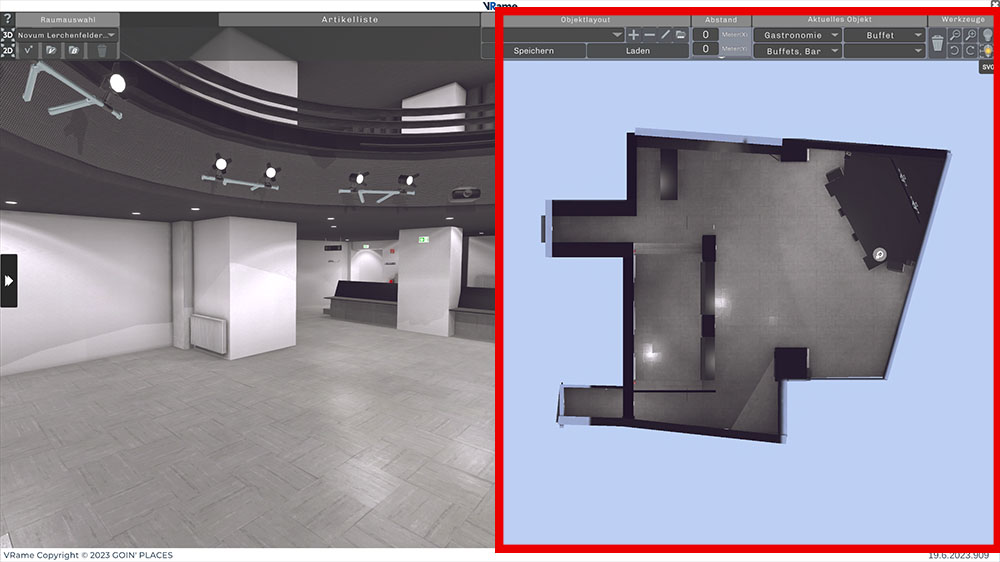Click the trash icon under Raumauswahl
Viewport: 1000px width, 562px height.
point(102,50)
